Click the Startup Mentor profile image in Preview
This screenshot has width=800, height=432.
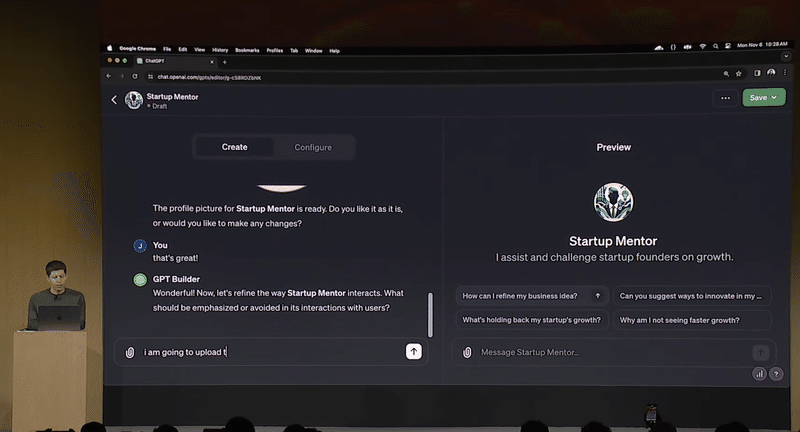[613, 202]
